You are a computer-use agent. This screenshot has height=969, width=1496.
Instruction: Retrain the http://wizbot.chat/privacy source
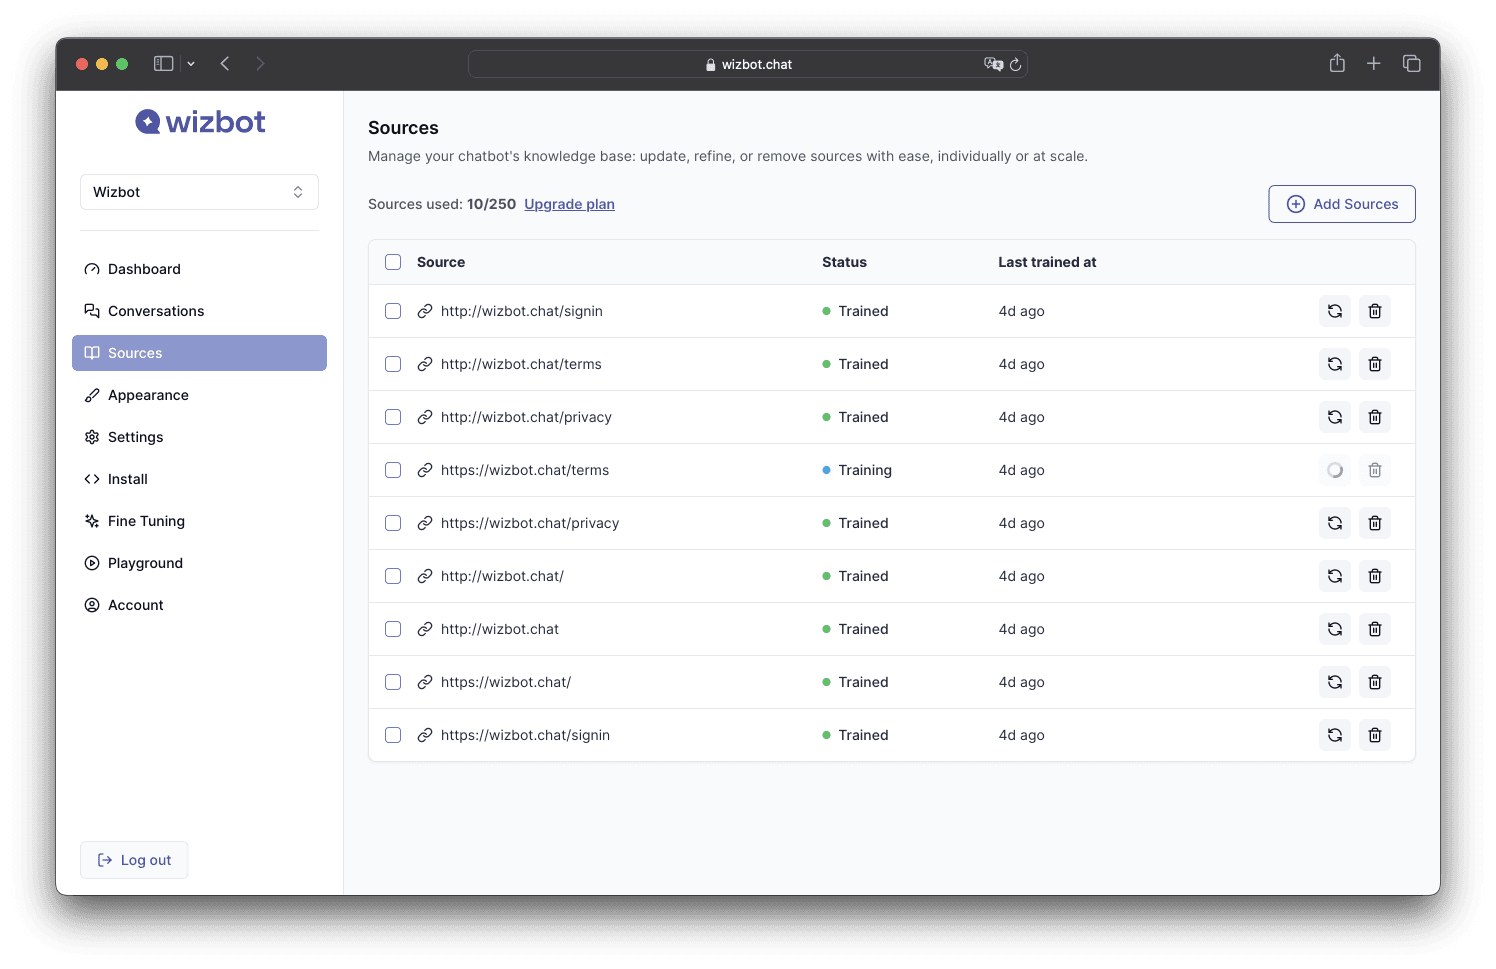point(1335,417)
